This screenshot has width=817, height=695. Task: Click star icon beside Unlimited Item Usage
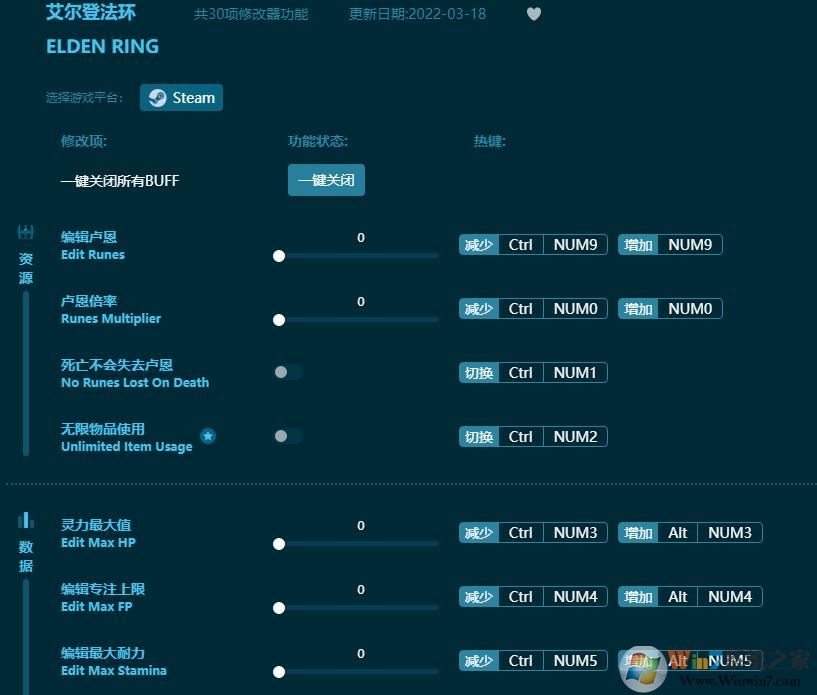click(208, 436)
